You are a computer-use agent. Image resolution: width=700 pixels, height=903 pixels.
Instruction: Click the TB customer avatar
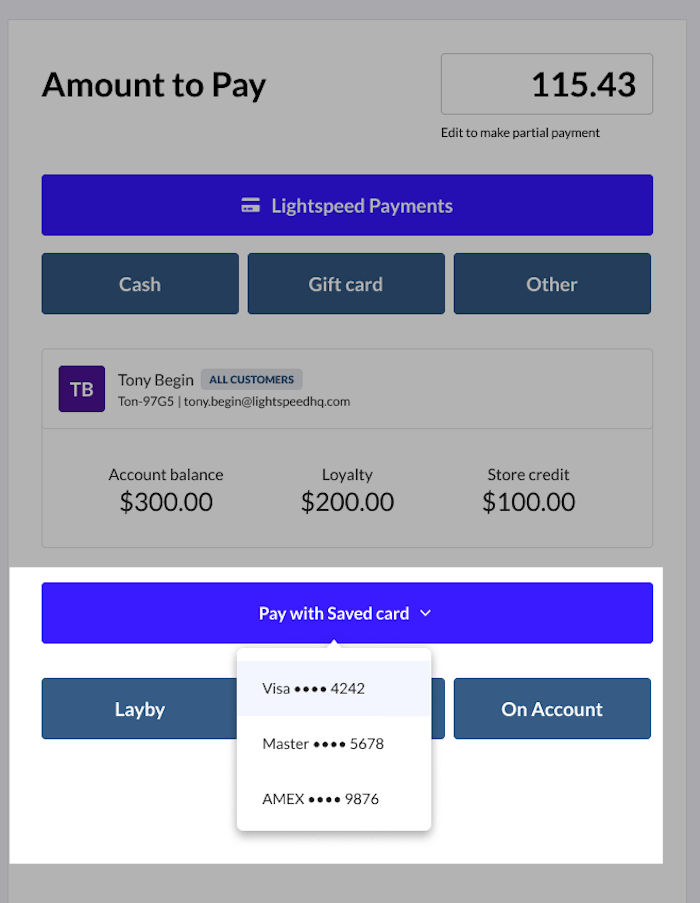(82, 389)
